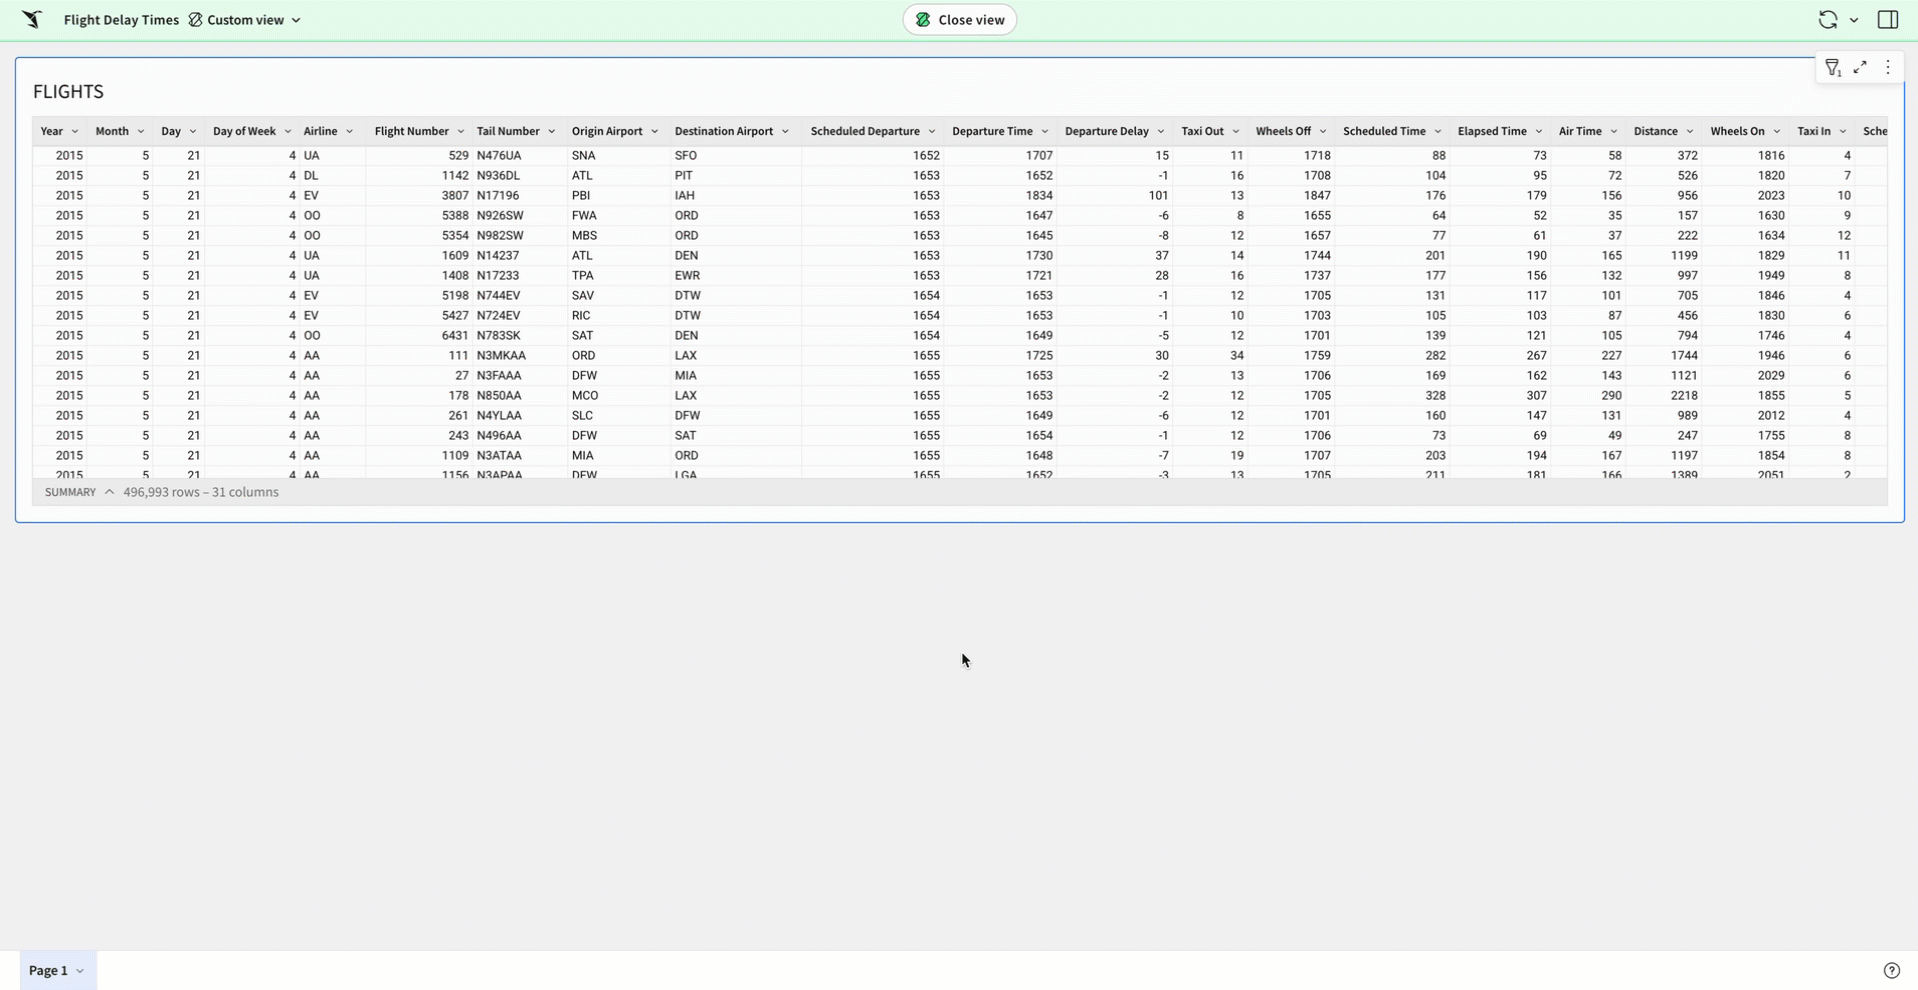Open the table filter icon

[x=1832, y=68]
